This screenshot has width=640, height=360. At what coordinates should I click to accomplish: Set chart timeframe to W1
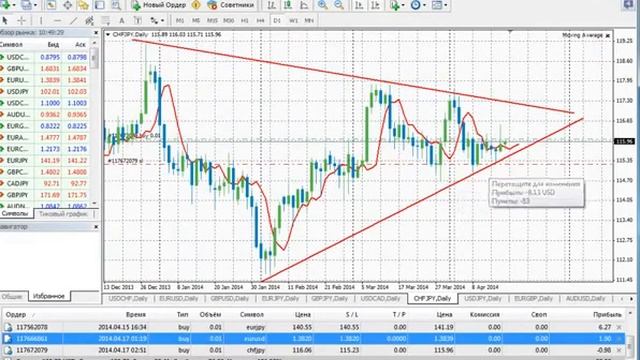[x=293, y=20]
